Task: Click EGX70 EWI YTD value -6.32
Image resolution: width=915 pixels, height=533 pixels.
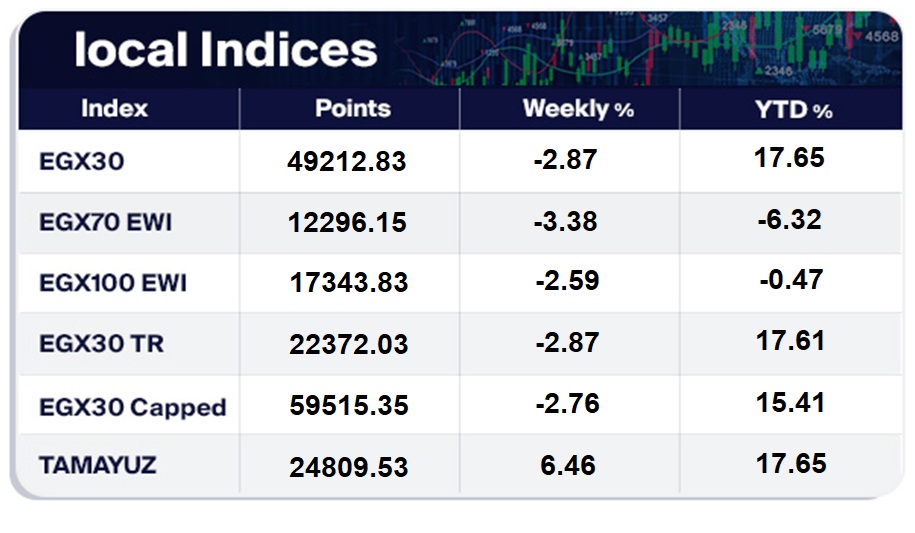Action: [x=789, y=218]
